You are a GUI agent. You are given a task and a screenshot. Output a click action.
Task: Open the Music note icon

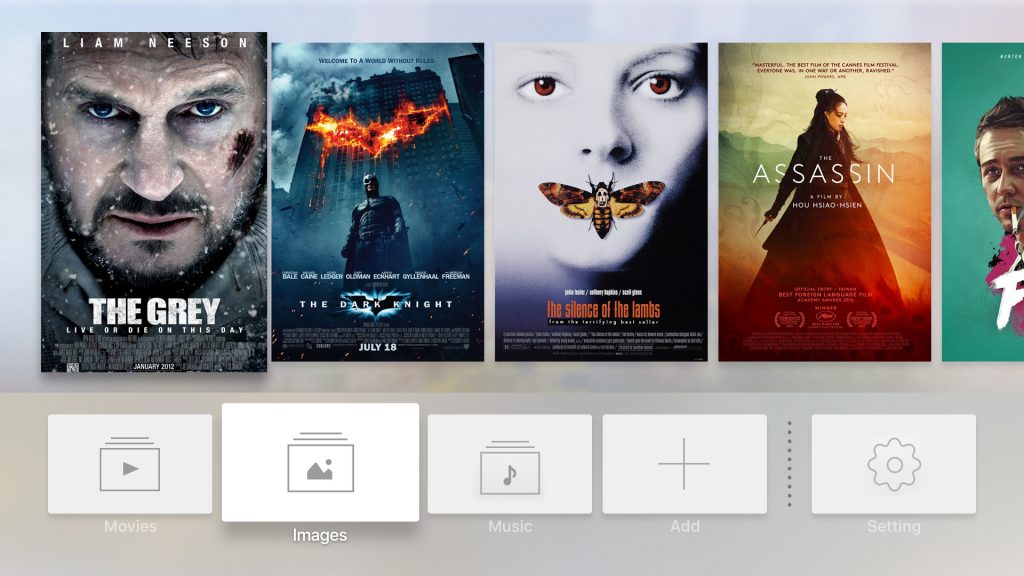click(x=510, y=468)
